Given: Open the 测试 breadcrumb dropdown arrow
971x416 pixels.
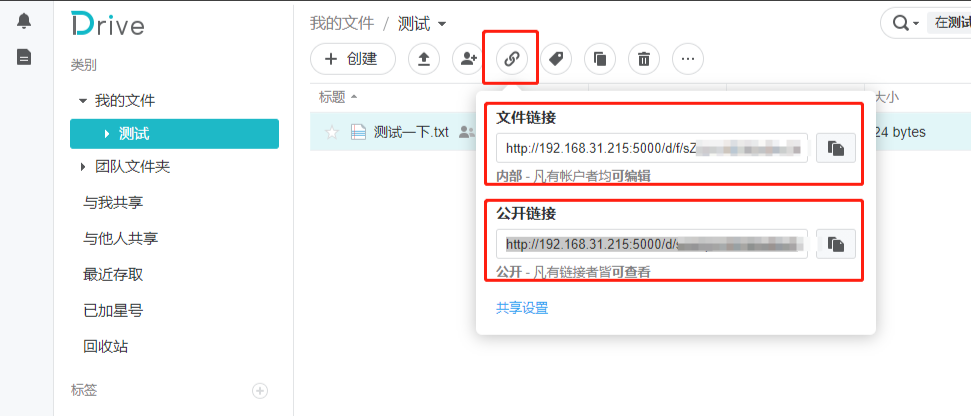Looking at the screenshot, I should click(442, 23).
